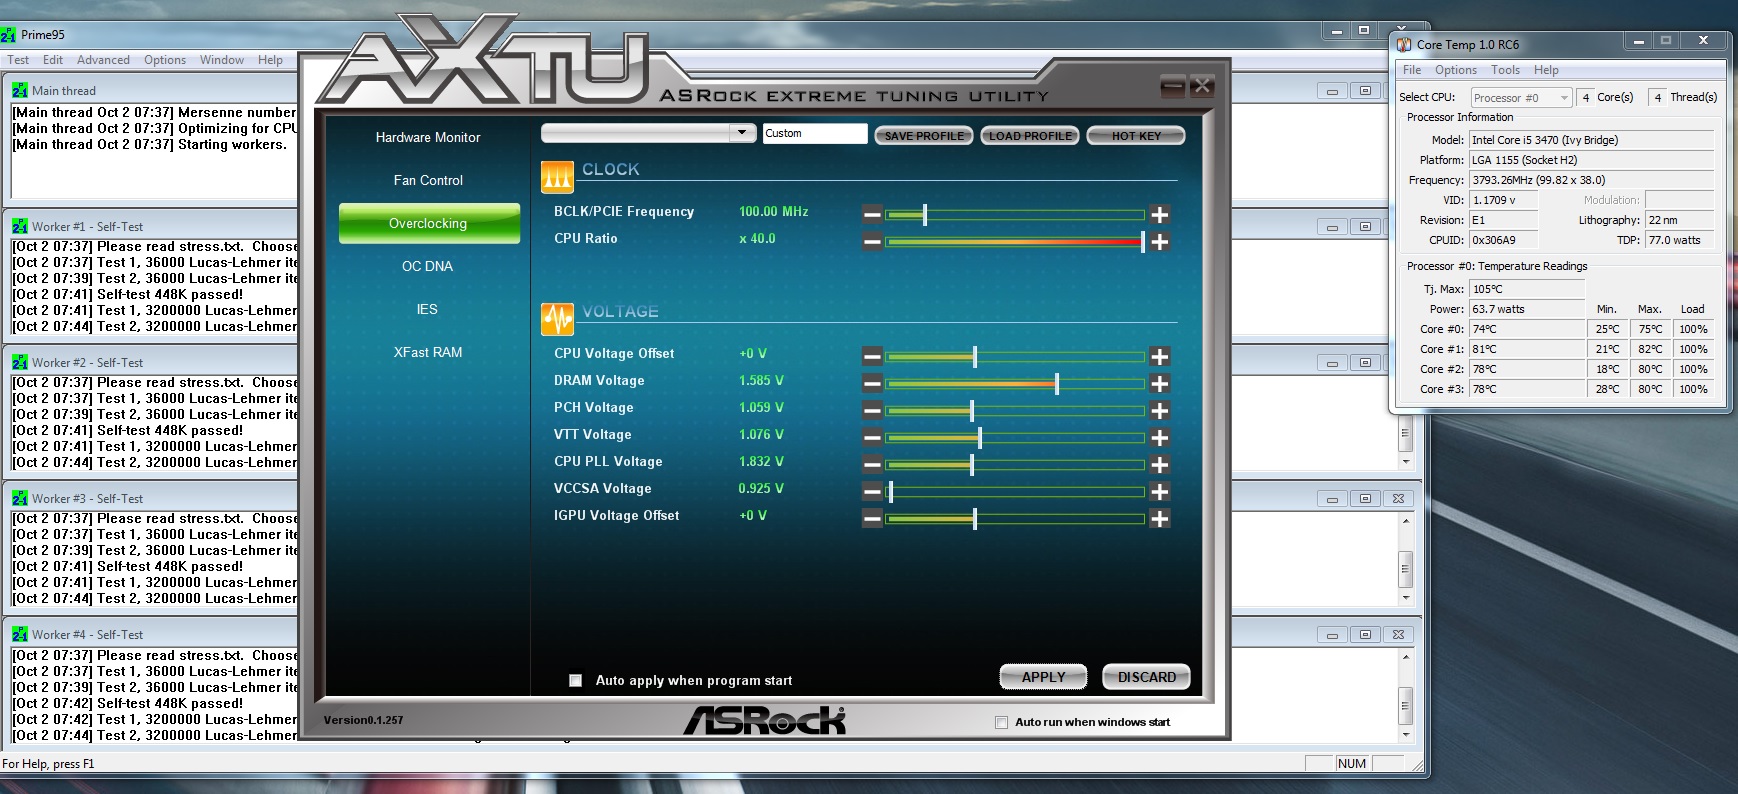Screen dimensions: 1738x794
Task: Open Prime95 Window menu
Action: (222, 60)
